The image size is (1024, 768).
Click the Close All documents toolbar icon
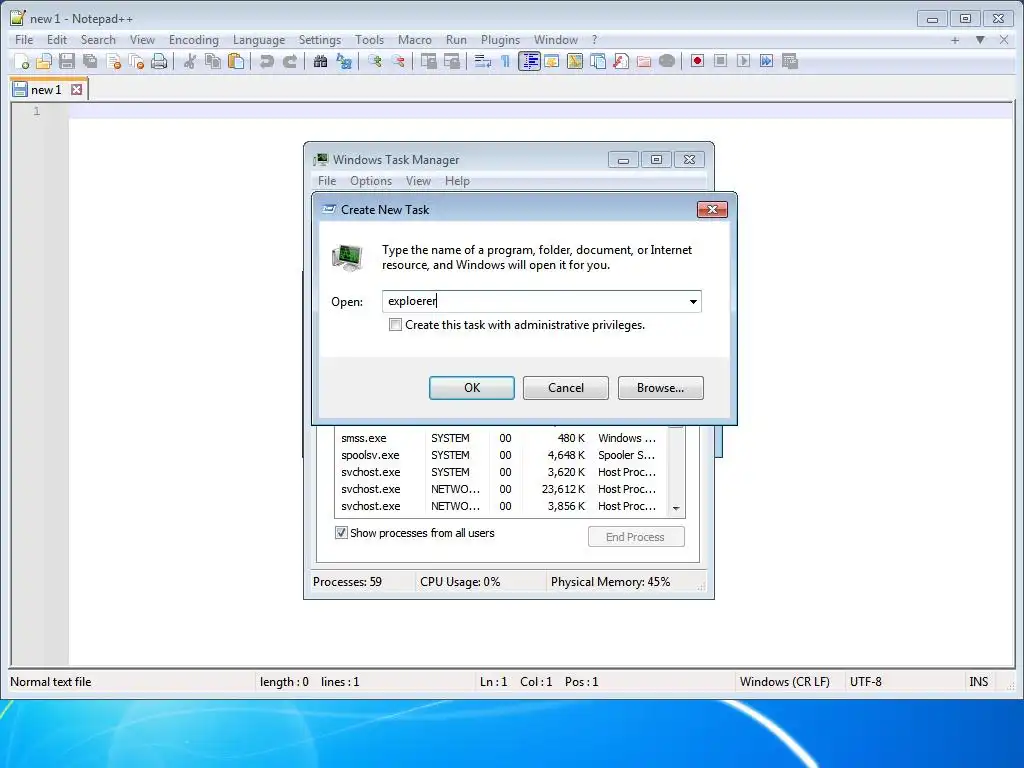[136, 61]
